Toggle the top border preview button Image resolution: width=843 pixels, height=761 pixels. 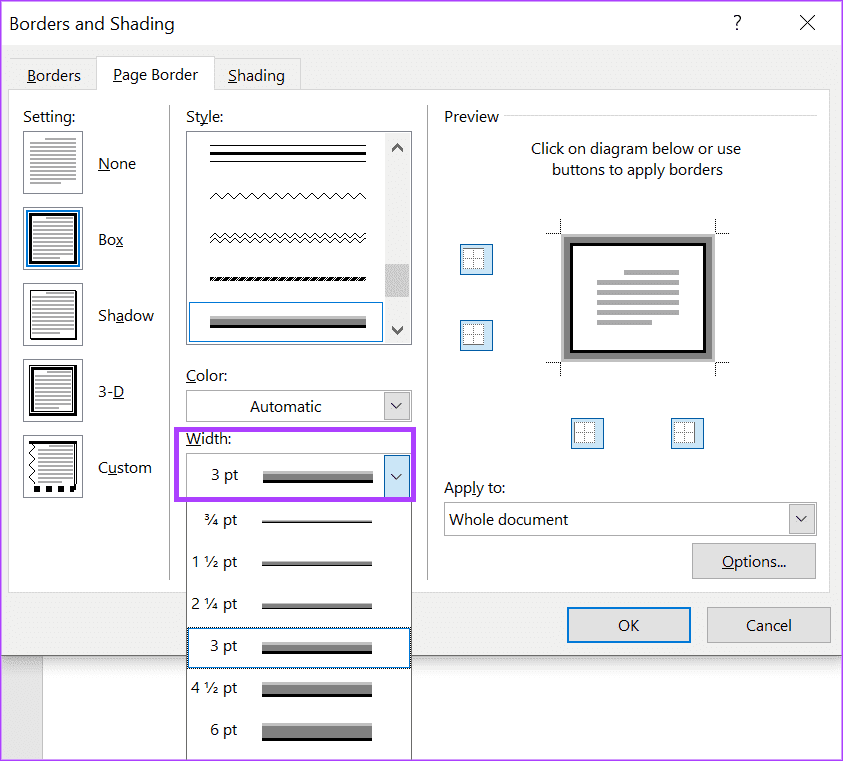[x=476, y=259]
